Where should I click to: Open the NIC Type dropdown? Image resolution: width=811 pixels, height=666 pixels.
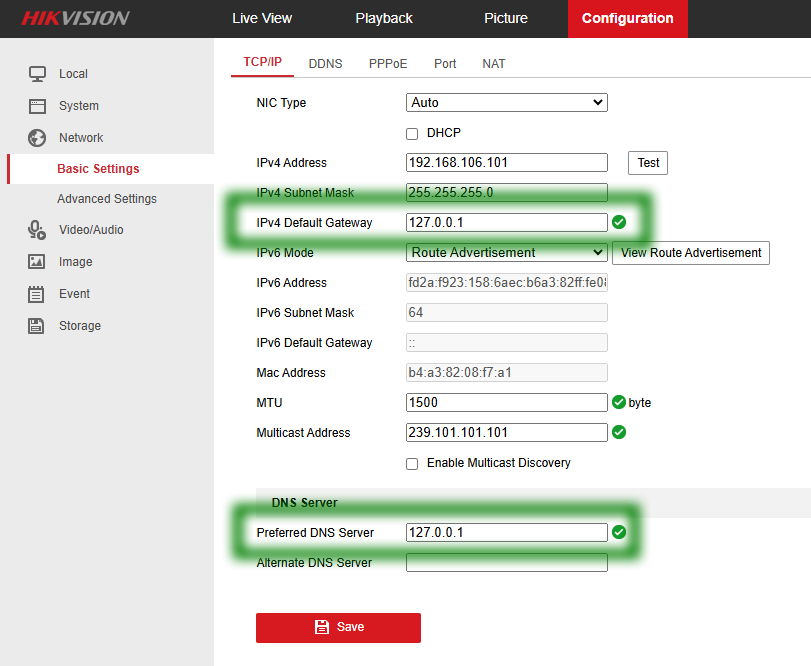click(507, 103)
